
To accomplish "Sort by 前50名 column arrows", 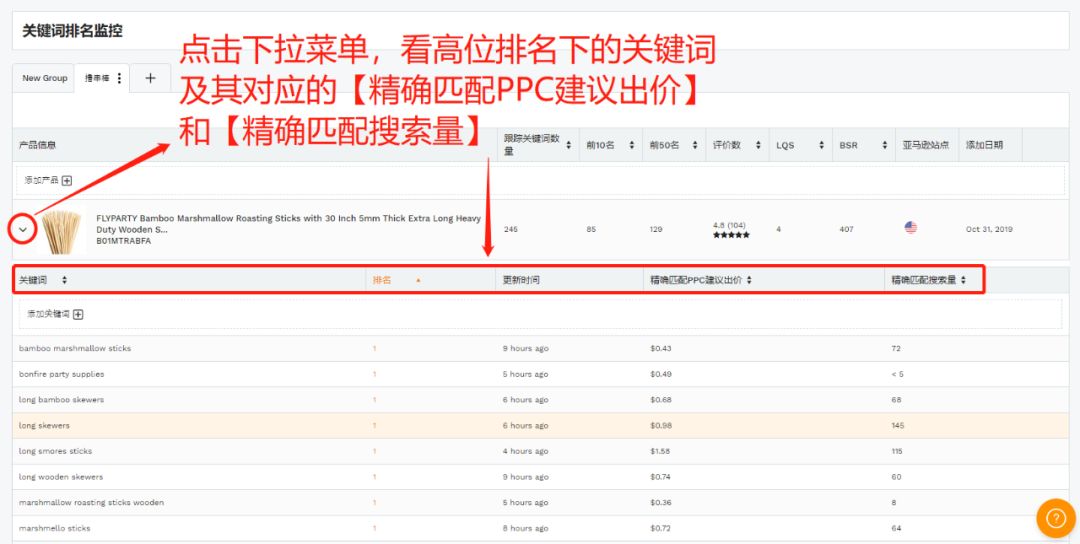I will (x=696, y=145).
